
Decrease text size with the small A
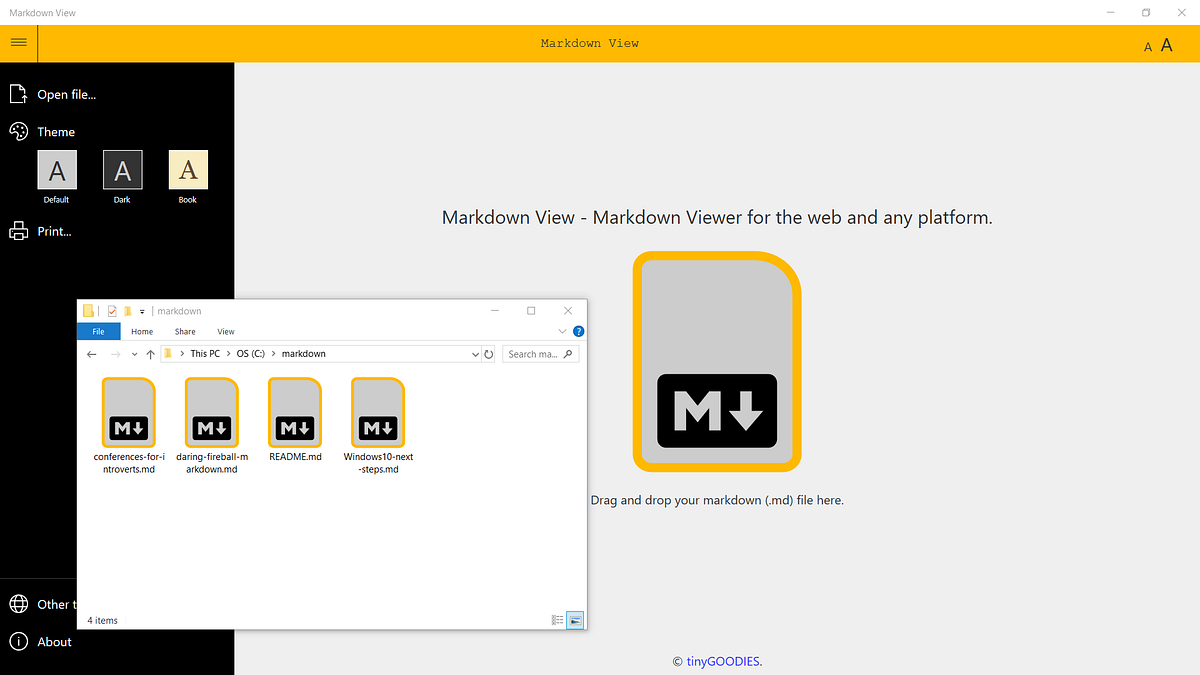click(1147, 46)
